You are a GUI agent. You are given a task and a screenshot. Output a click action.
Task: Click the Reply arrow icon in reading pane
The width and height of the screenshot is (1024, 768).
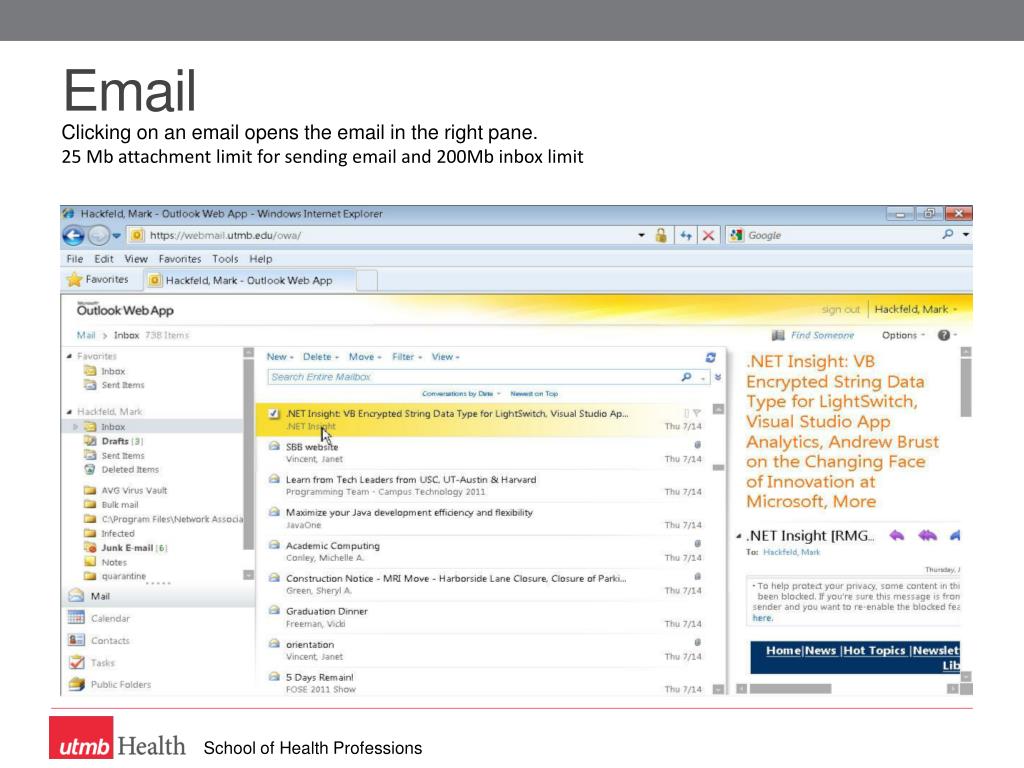[x=897, y=536]
